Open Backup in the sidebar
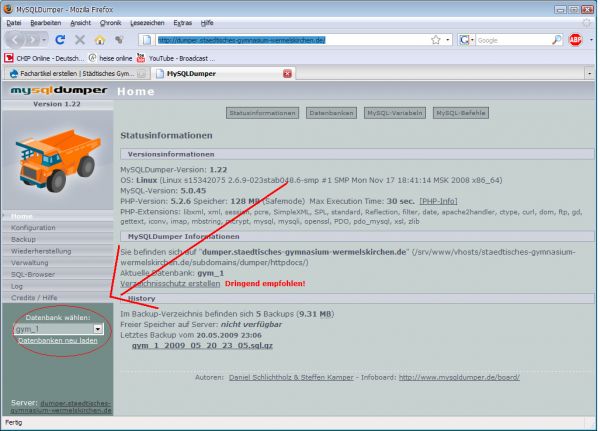This screenshot has height=431, width=600. [x=57, y=239]
